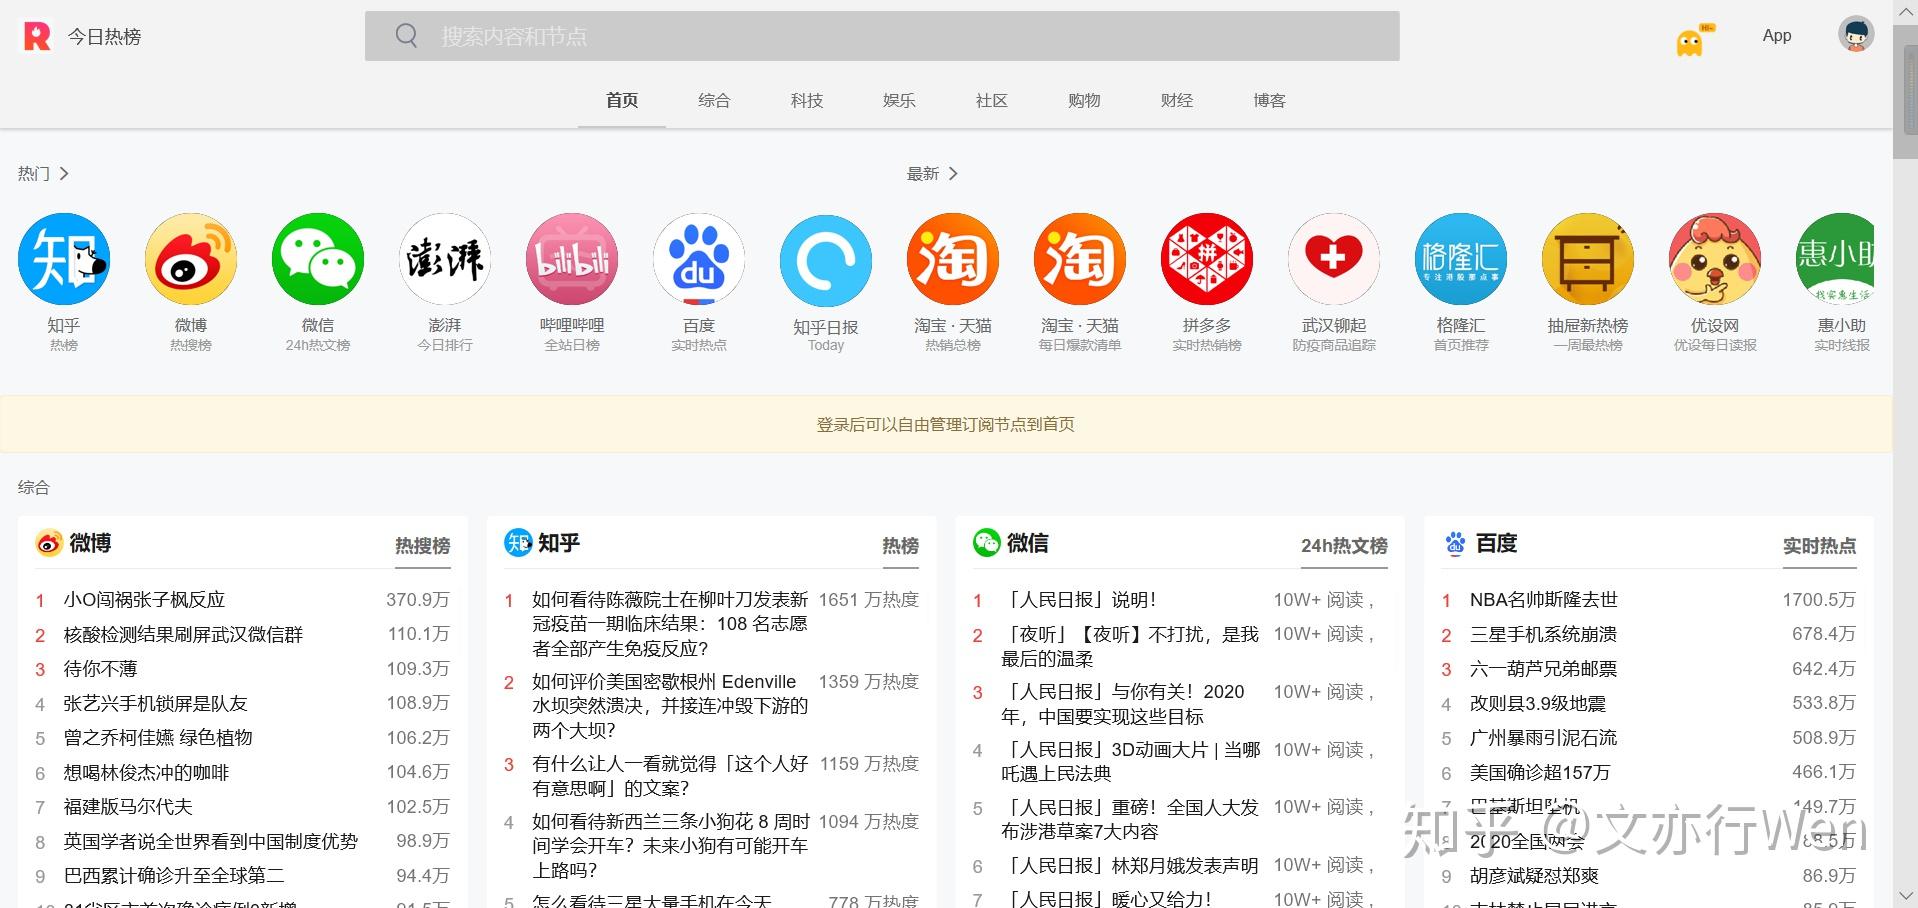The width and height of the screenshot is (1918, 908).
Task: Open 张艺兴手机锁屏是队友 topic
Action: point(155,704)
